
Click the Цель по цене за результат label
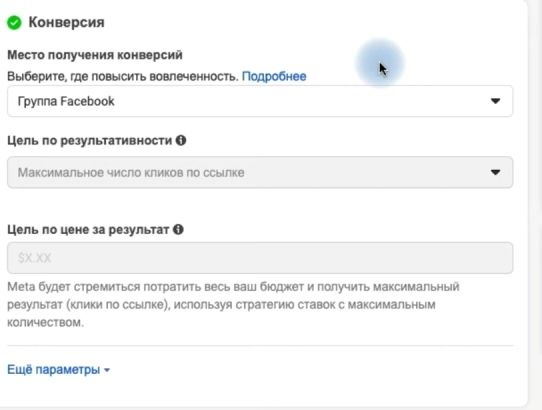coord(88,230)
